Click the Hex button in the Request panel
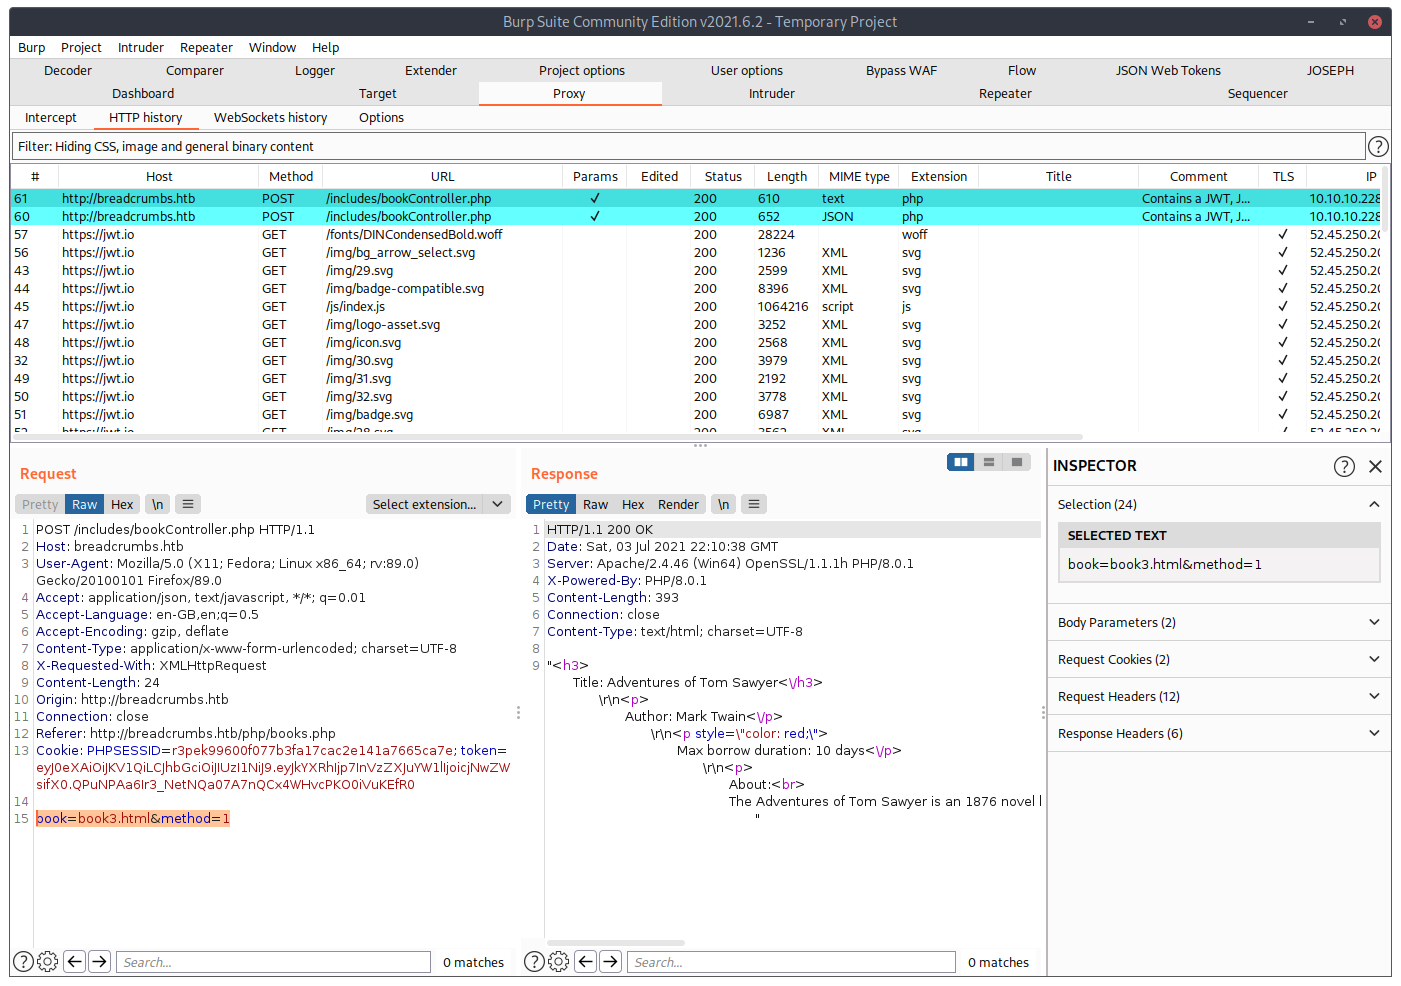 tap(122, 504)
